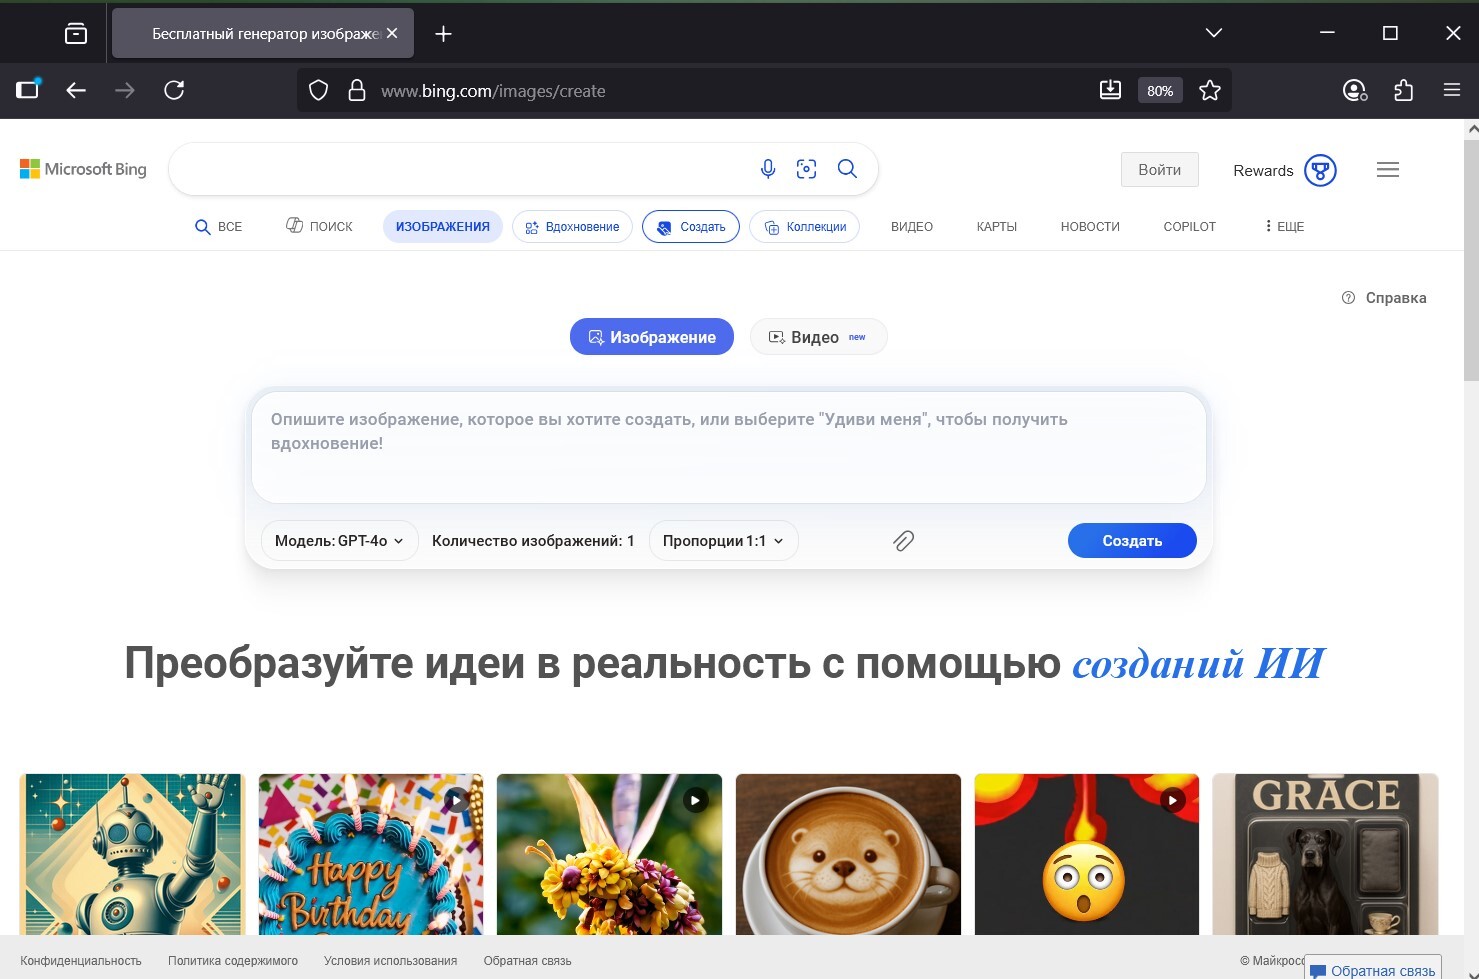Viewport: 1479px width, 979px height.
Task: Open the ВИДЕО search tab
Action: coord(911,227)
